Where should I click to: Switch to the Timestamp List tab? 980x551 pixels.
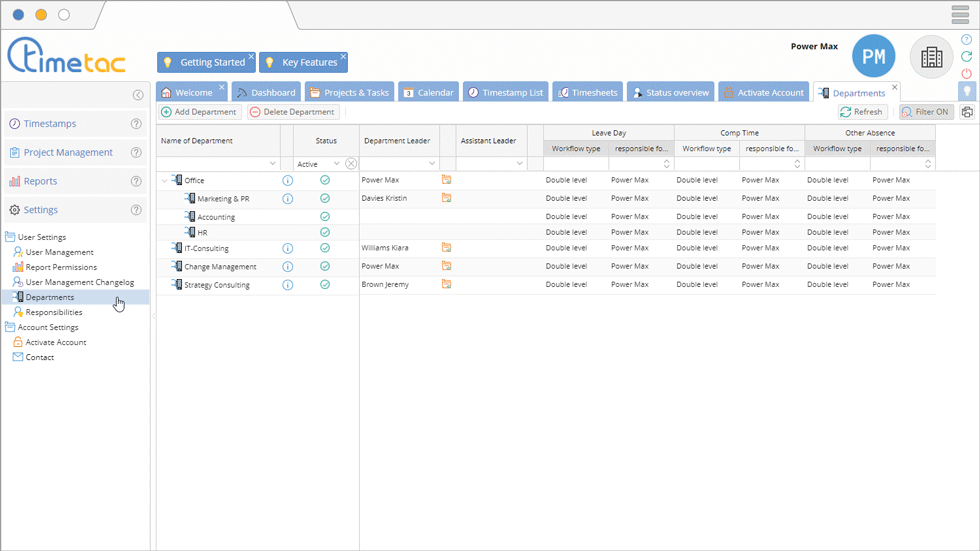pyautogui.click(x=506, y=92)
